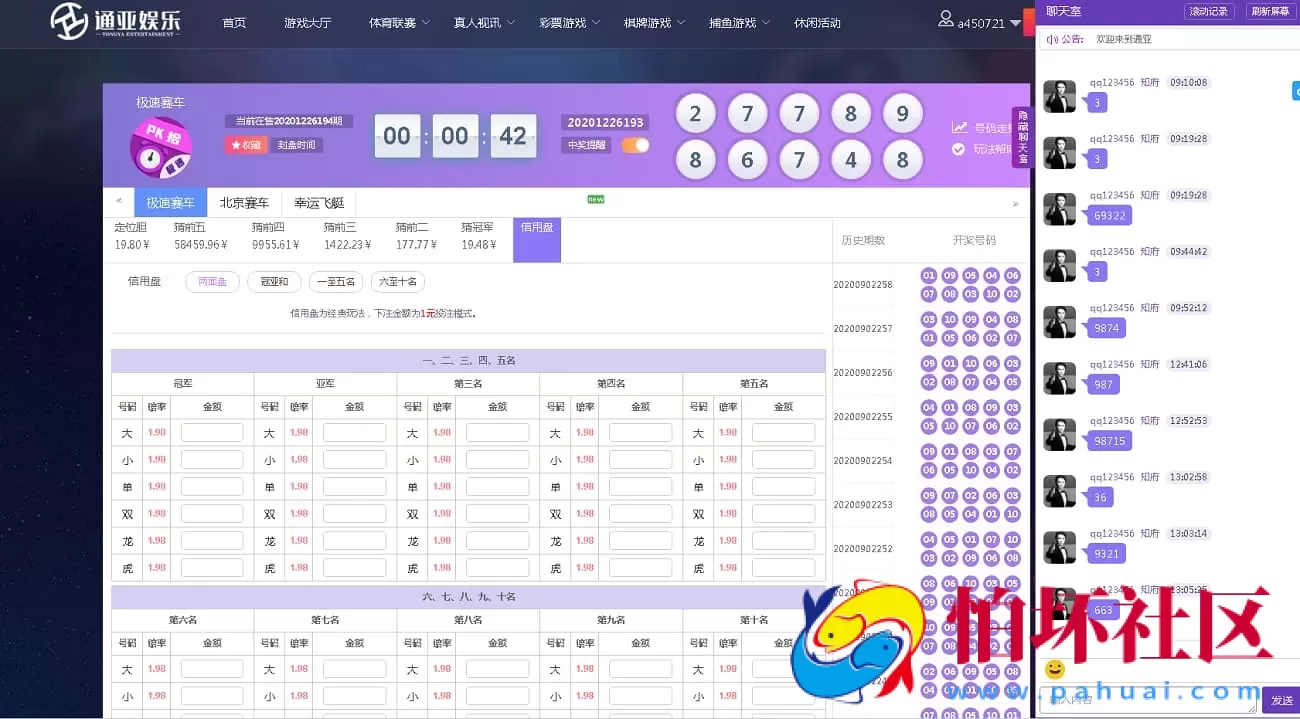The image size is (1300, 719).
Task: Switch to the 幸运飞艇 tab
Action: [318, 202]
